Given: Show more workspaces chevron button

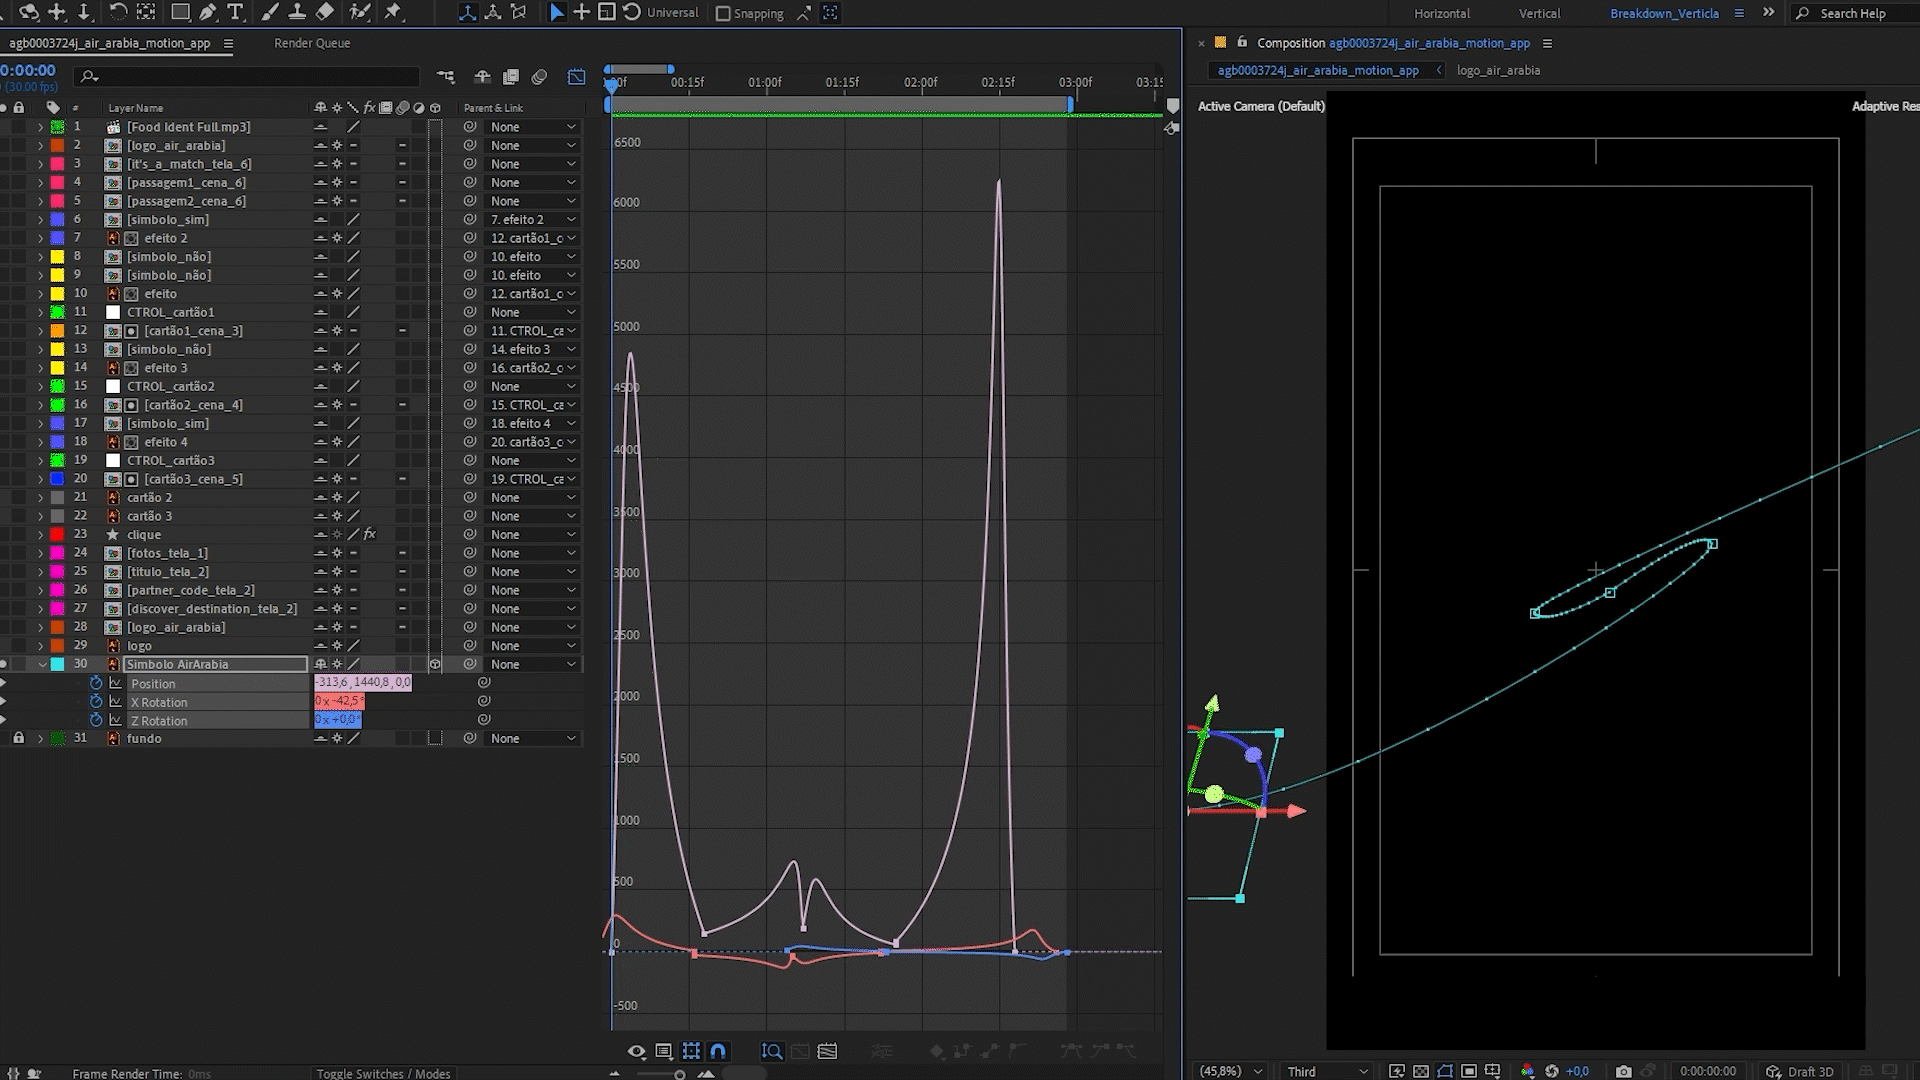Looking at the screenshot, I should click(x=1768, y=13).
